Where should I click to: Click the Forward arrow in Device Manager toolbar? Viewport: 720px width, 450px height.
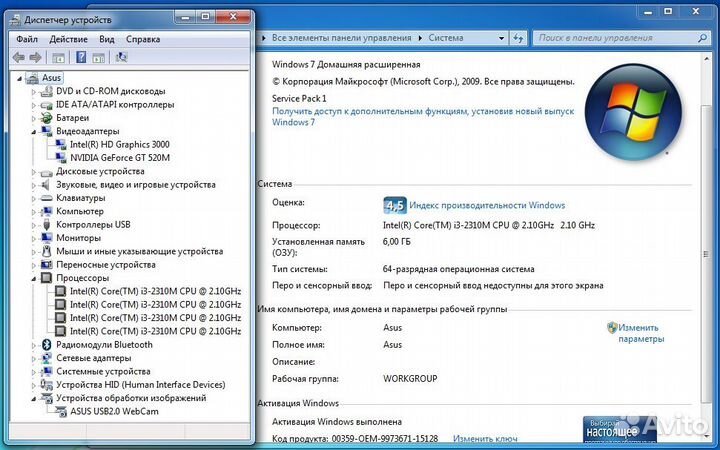pos(35,58)
